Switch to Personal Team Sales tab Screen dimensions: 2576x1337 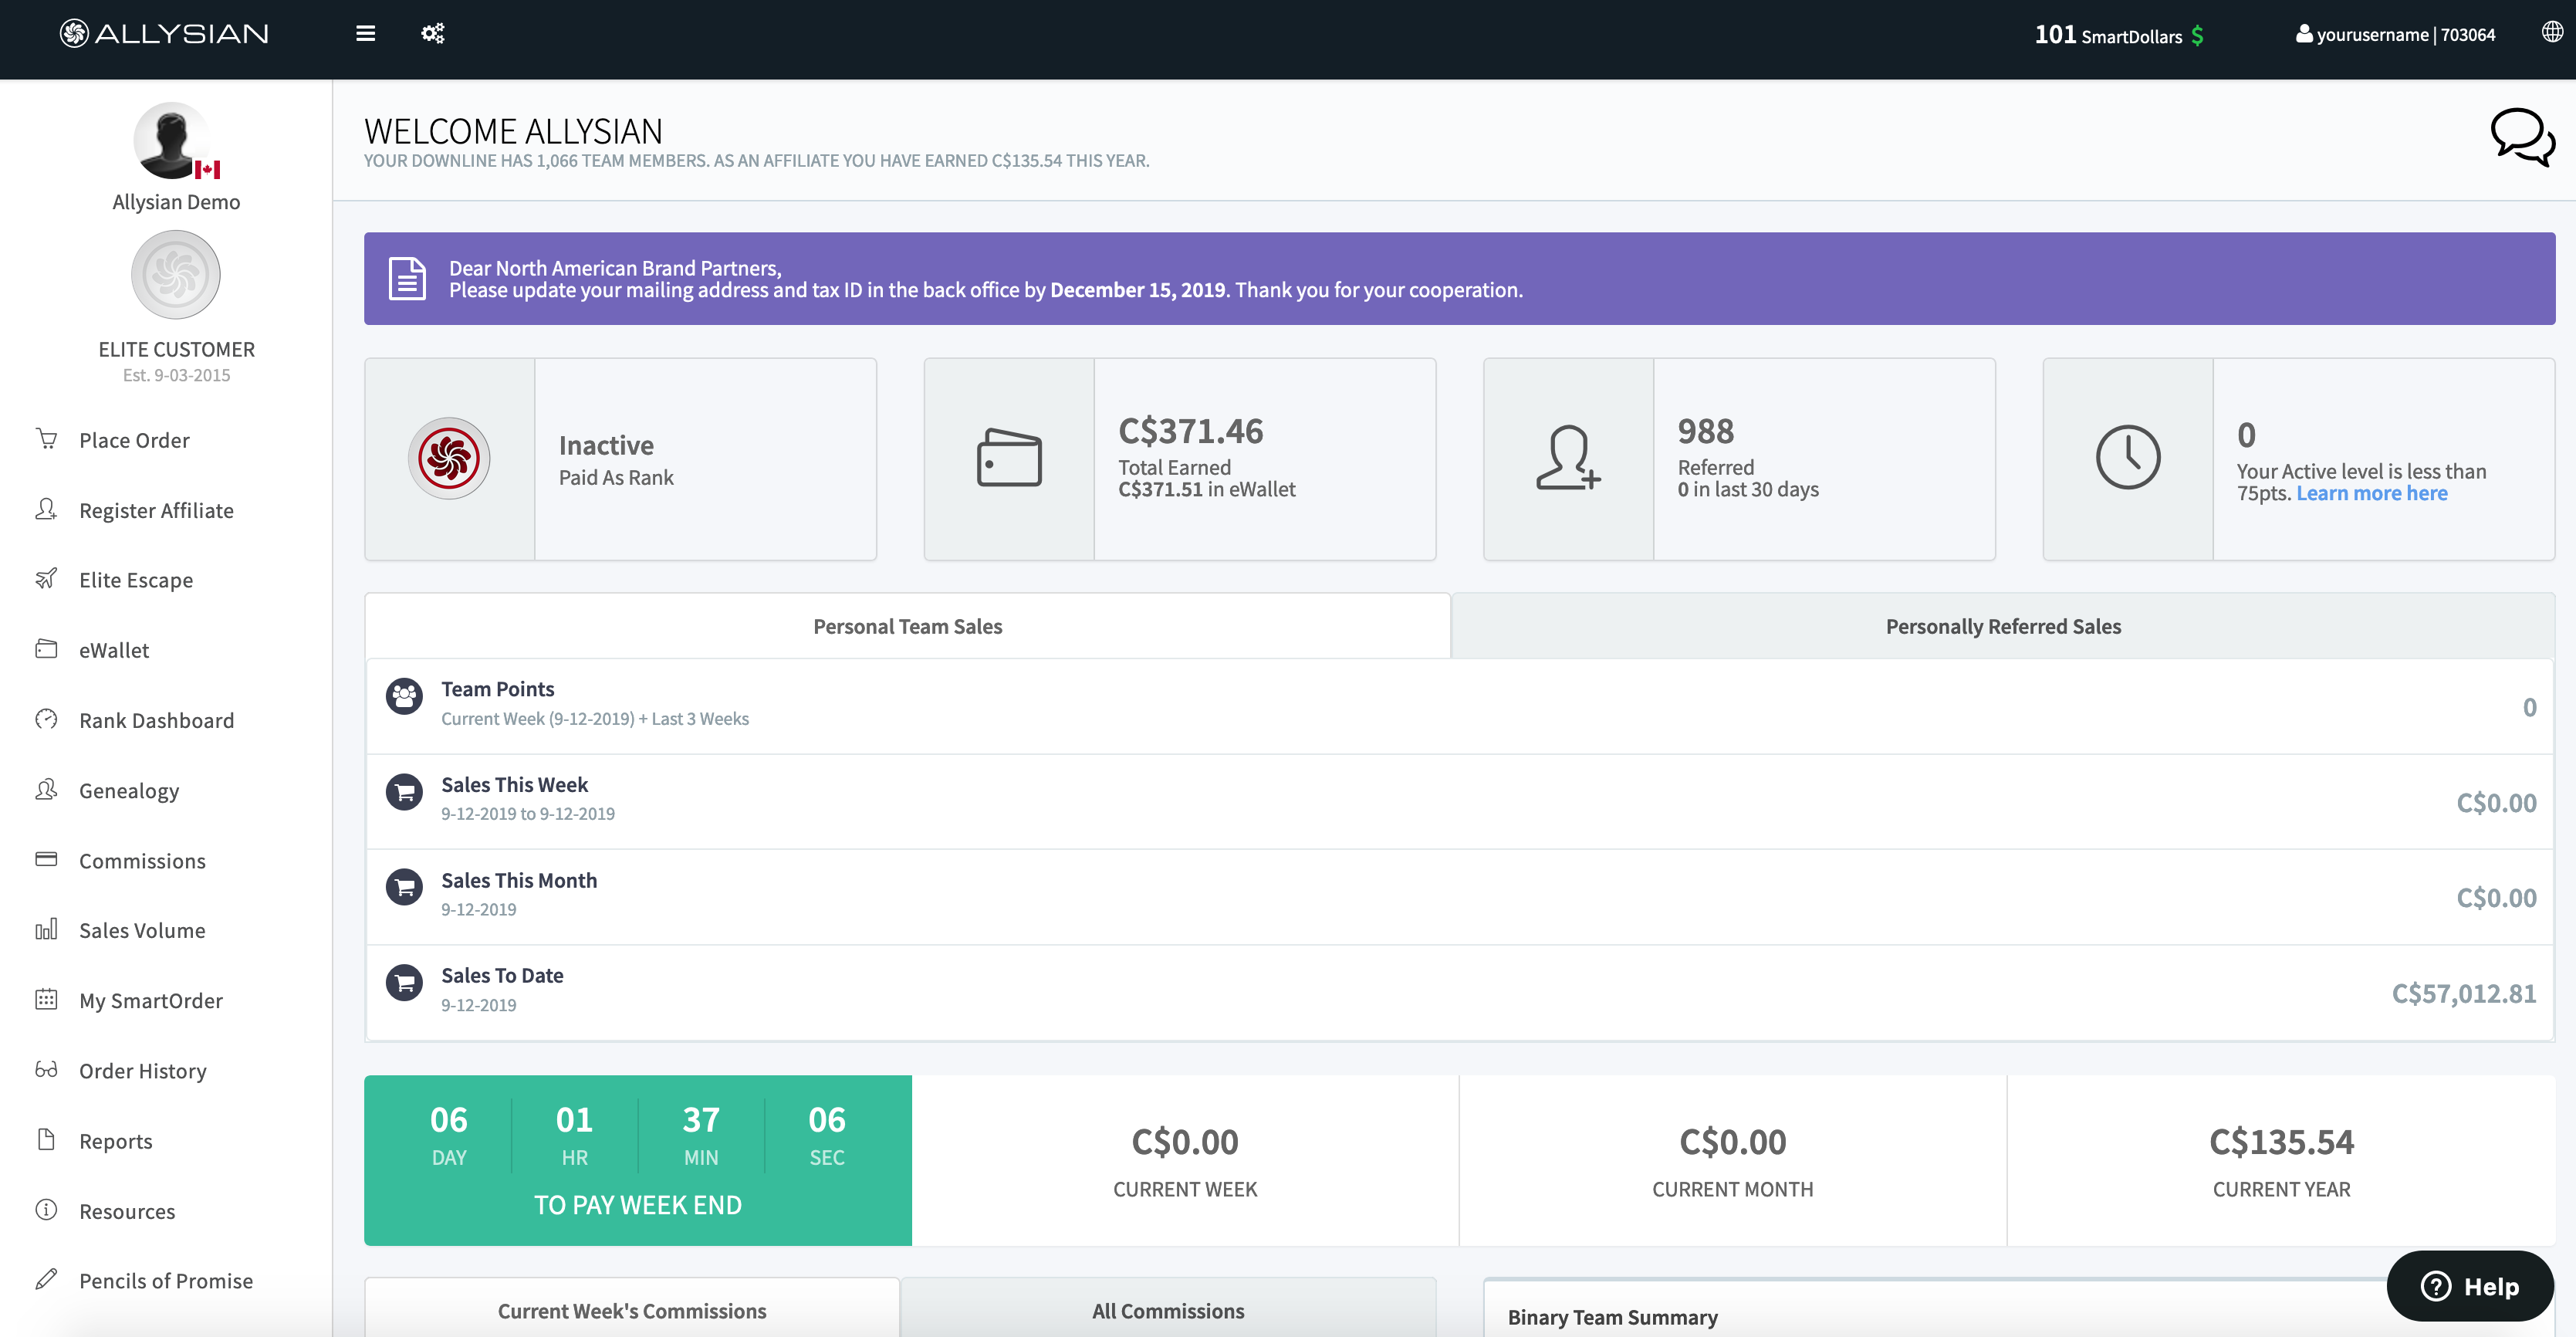click(908, 626)
